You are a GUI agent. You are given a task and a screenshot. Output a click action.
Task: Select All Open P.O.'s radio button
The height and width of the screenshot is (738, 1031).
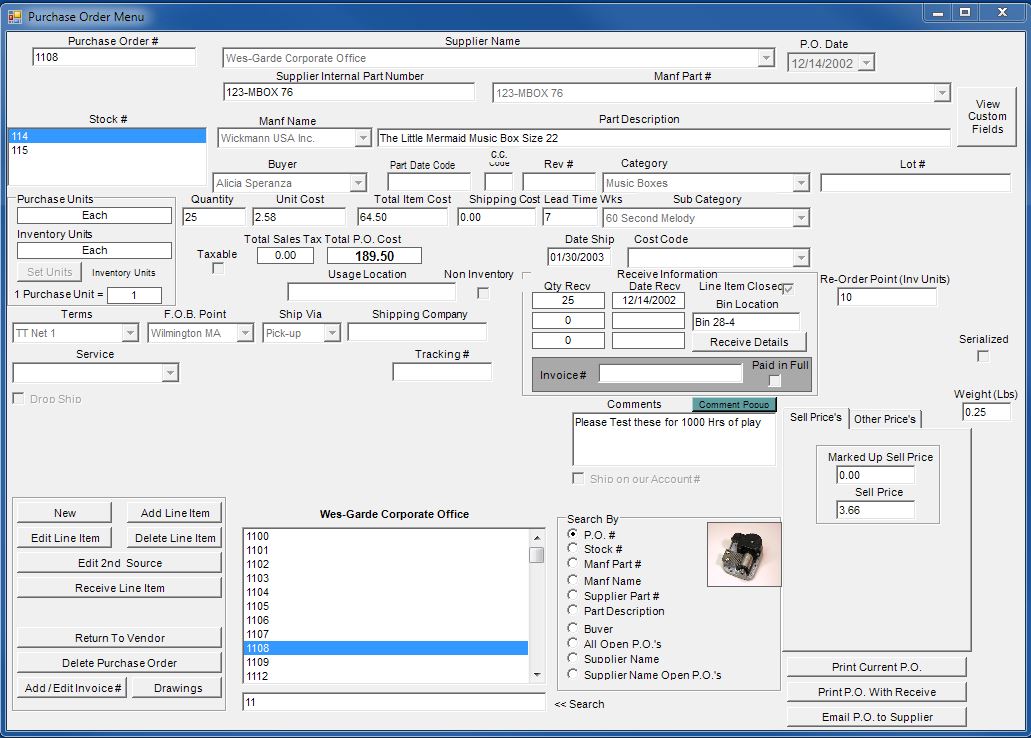[573, 643]
